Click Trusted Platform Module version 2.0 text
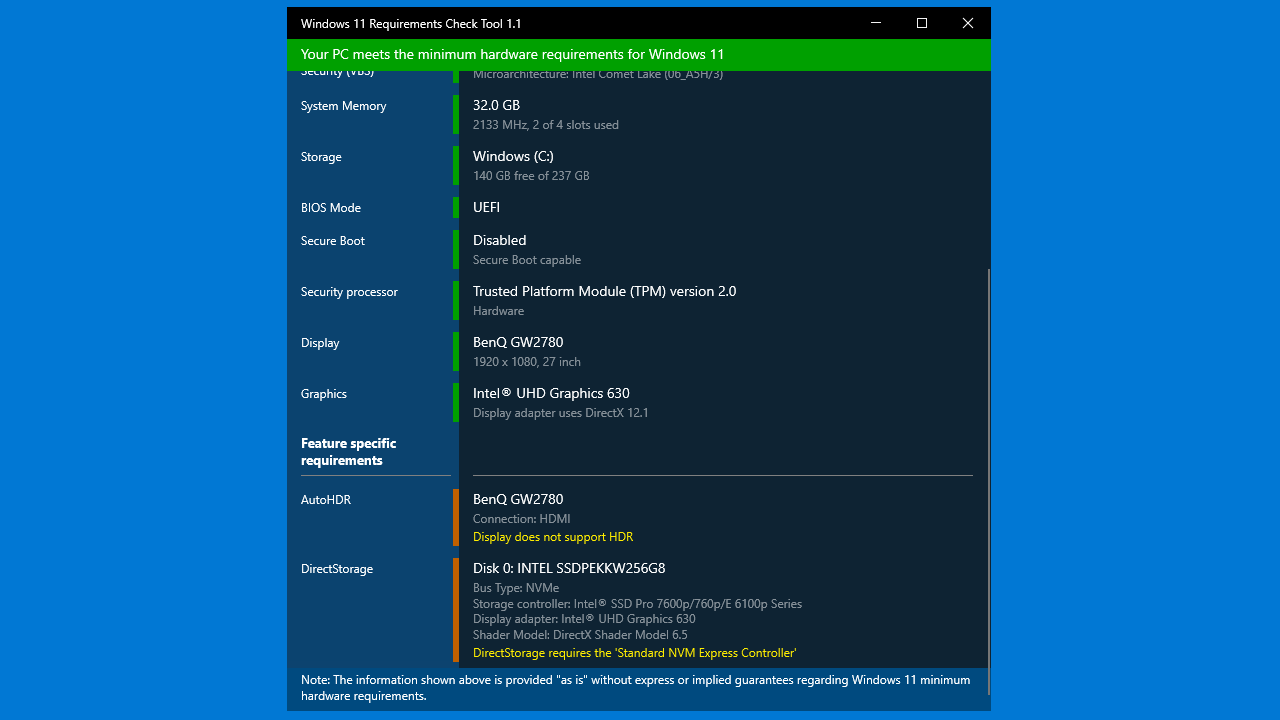This screenshot has width=1280, height=720. [x=604, y=291]
